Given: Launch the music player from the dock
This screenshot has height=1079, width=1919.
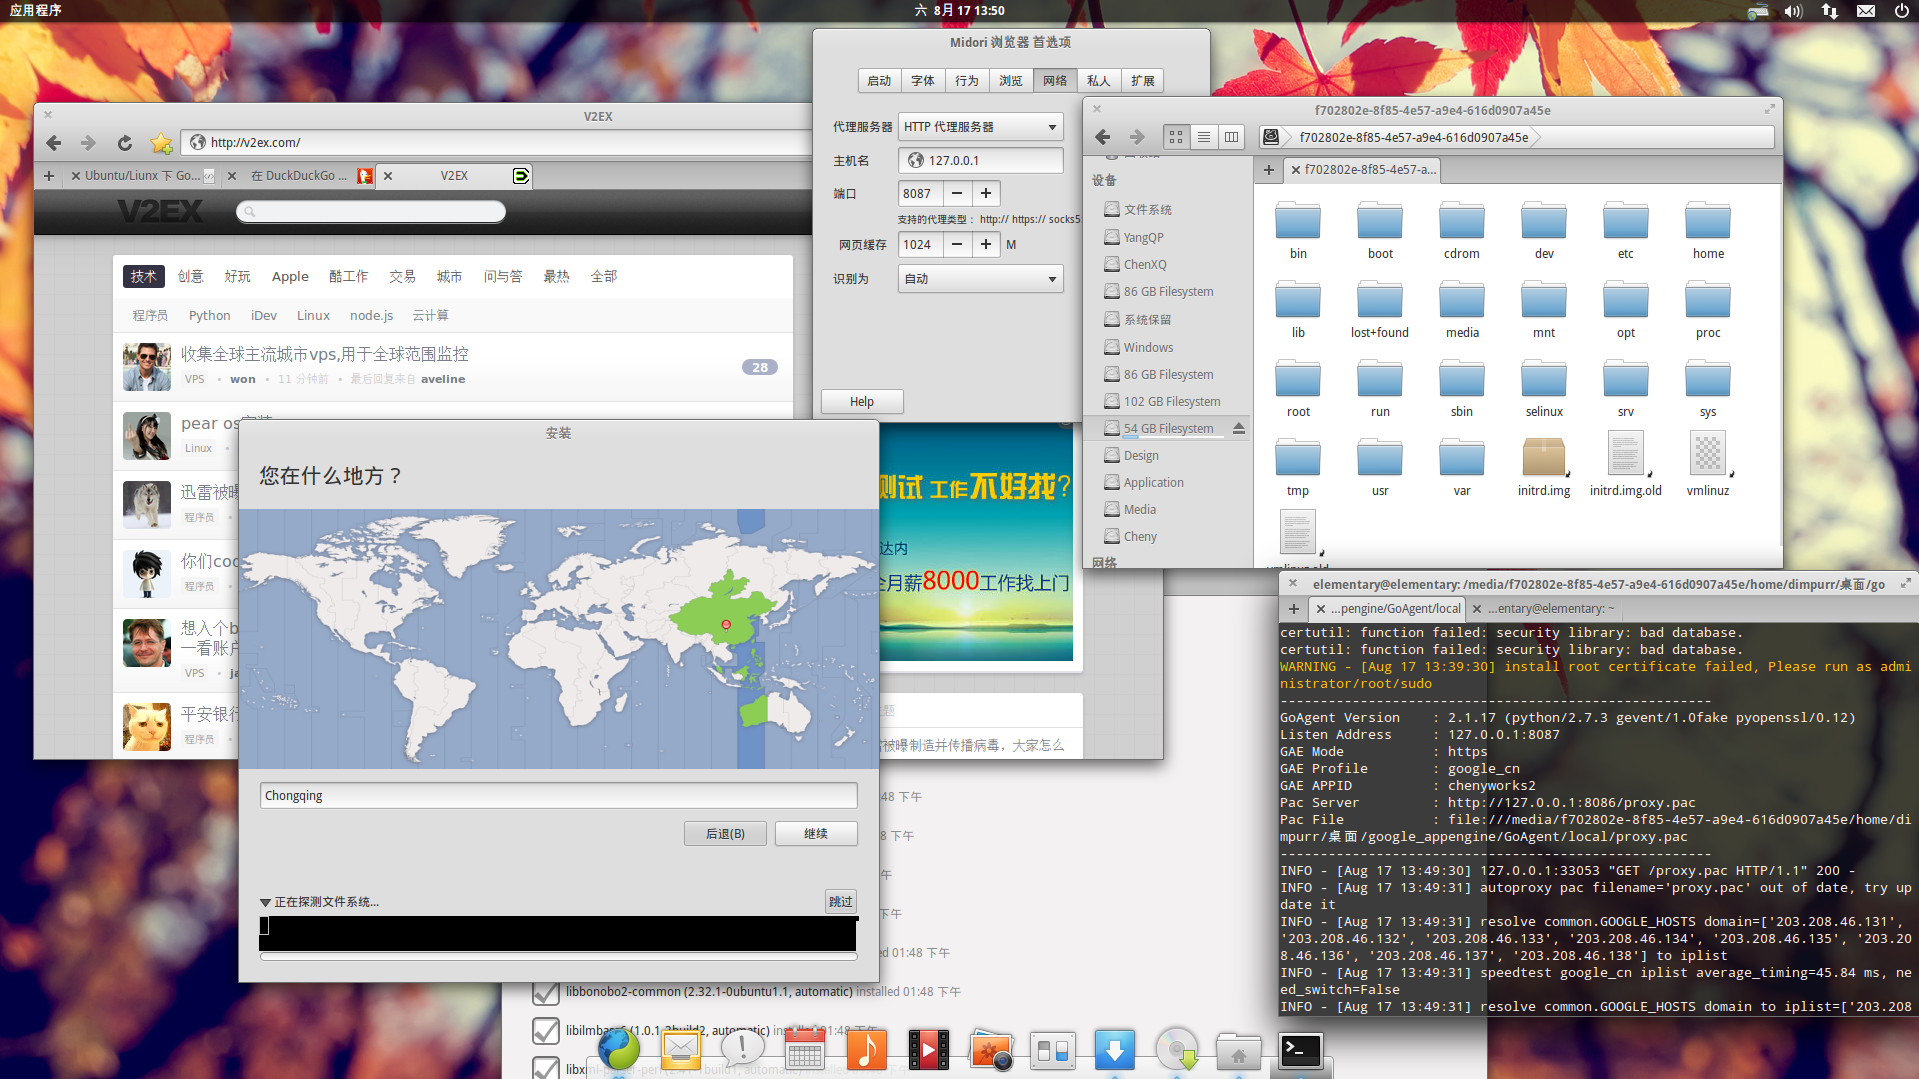Looking at the screenshot, I should tap(866, 1050).
